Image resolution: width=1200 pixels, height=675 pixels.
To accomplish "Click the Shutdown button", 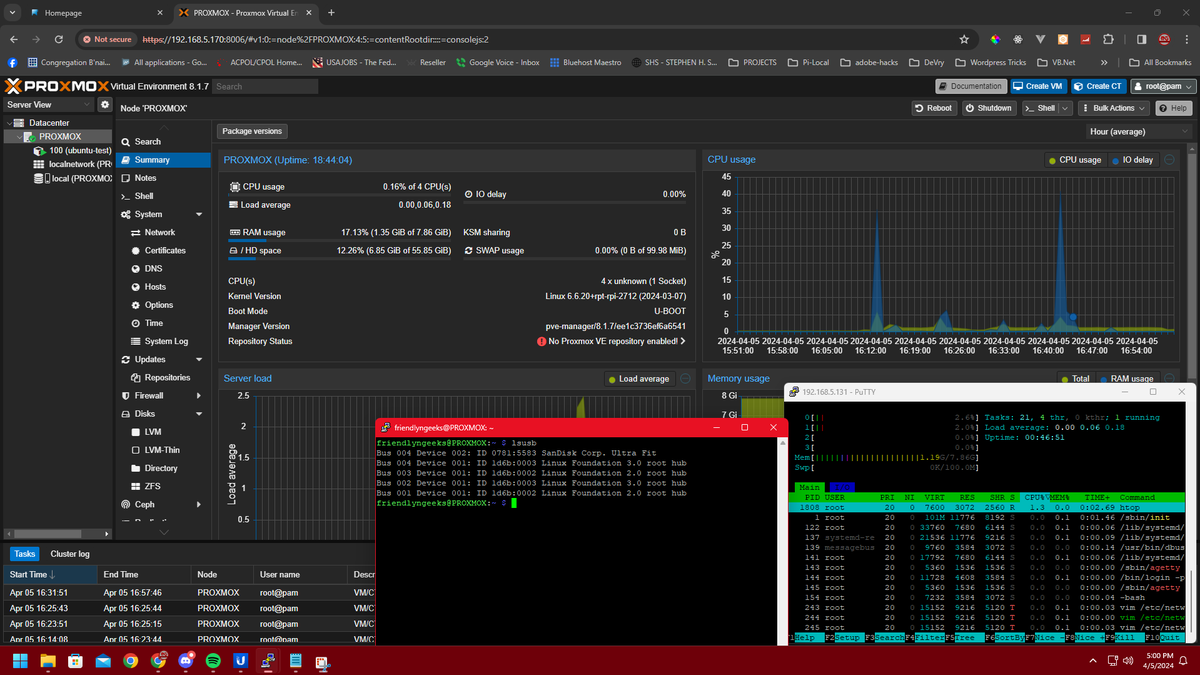I will click(x=988, y=108).
